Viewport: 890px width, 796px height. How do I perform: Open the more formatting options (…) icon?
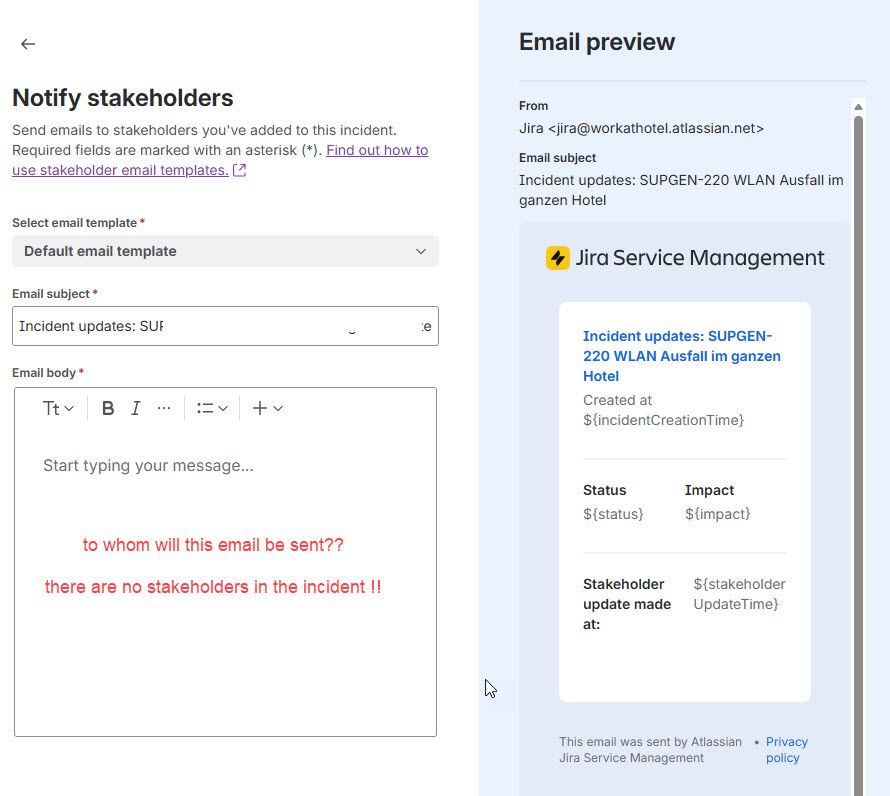pyautogui.click(x=164, y=407)
